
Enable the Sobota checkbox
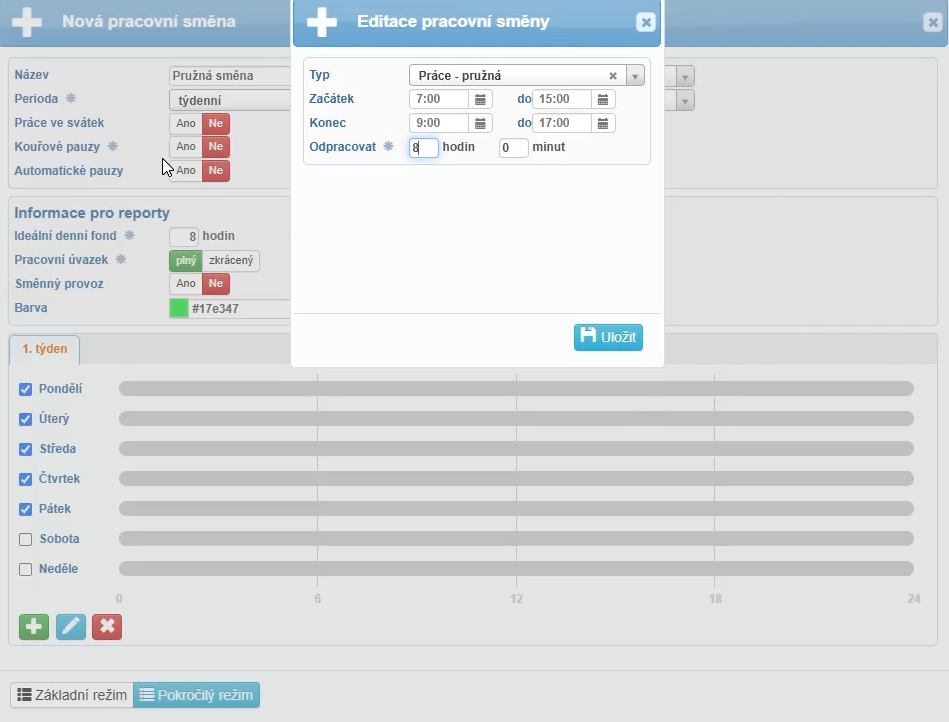(x=26, y=539)
